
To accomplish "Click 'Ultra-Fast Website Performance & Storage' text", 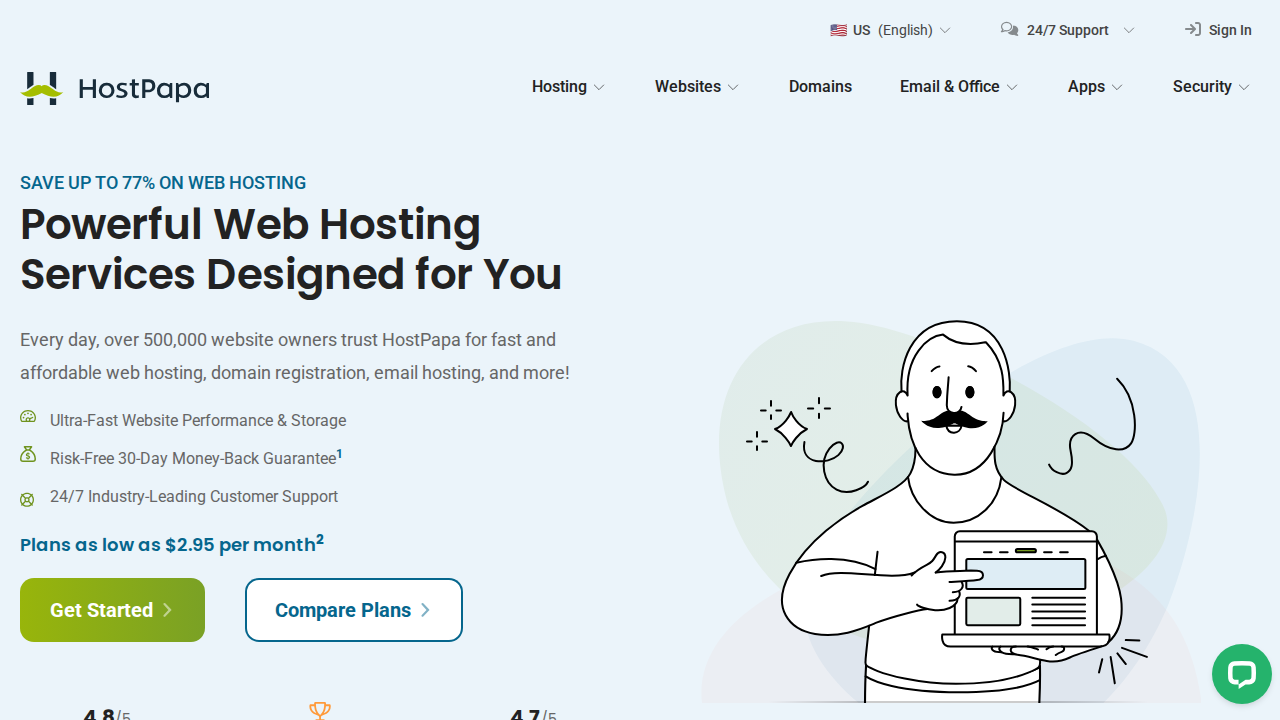I will 198,421.
